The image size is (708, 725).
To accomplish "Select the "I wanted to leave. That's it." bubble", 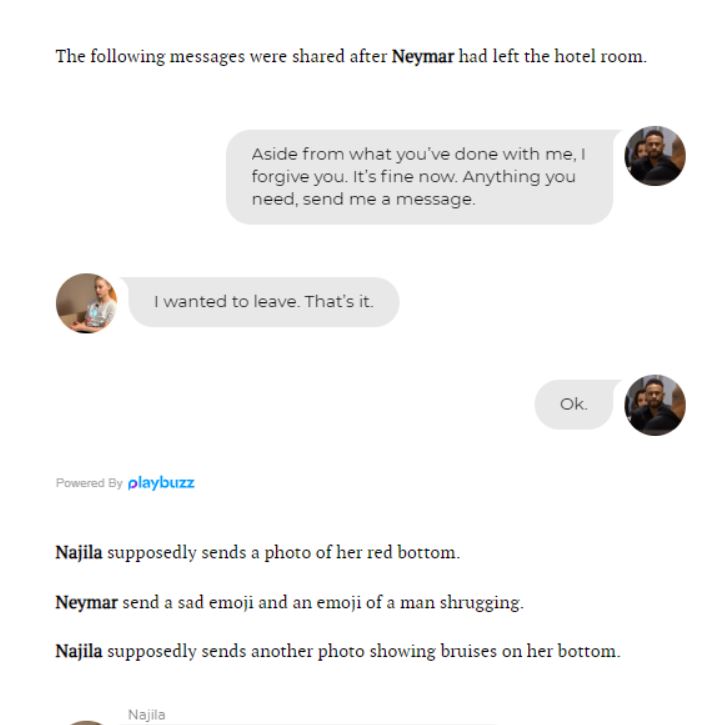I will click(x=263, y=302).
